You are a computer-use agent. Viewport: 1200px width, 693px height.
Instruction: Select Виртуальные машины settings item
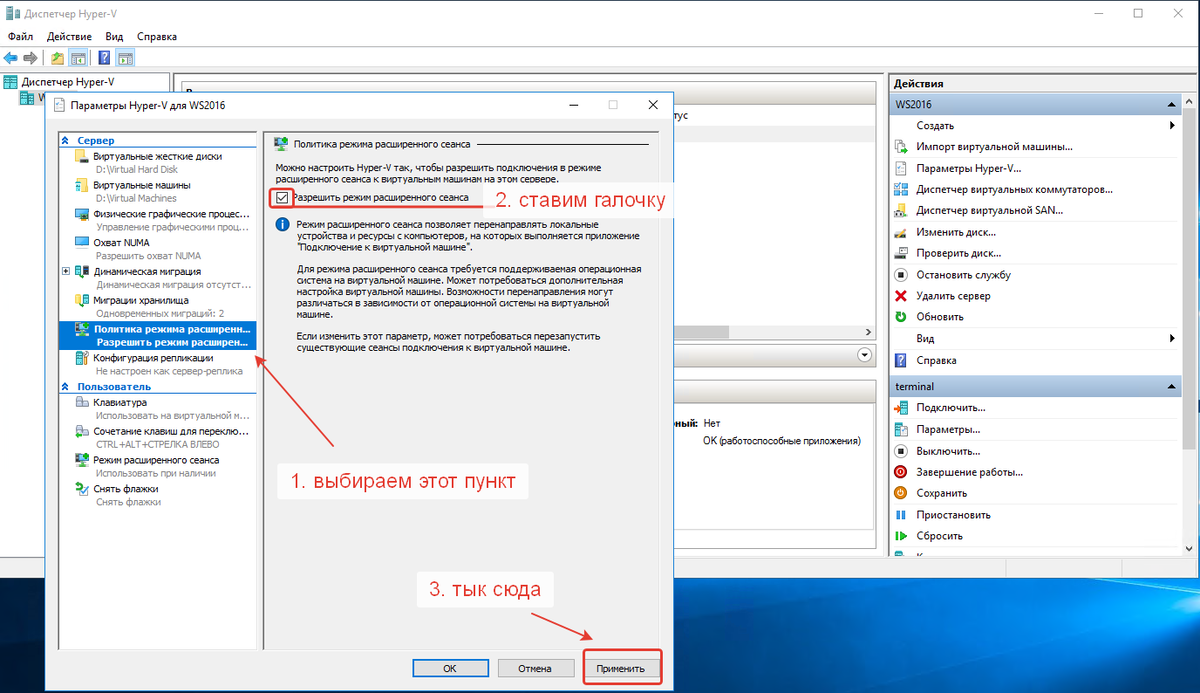(x=141, y=185)
